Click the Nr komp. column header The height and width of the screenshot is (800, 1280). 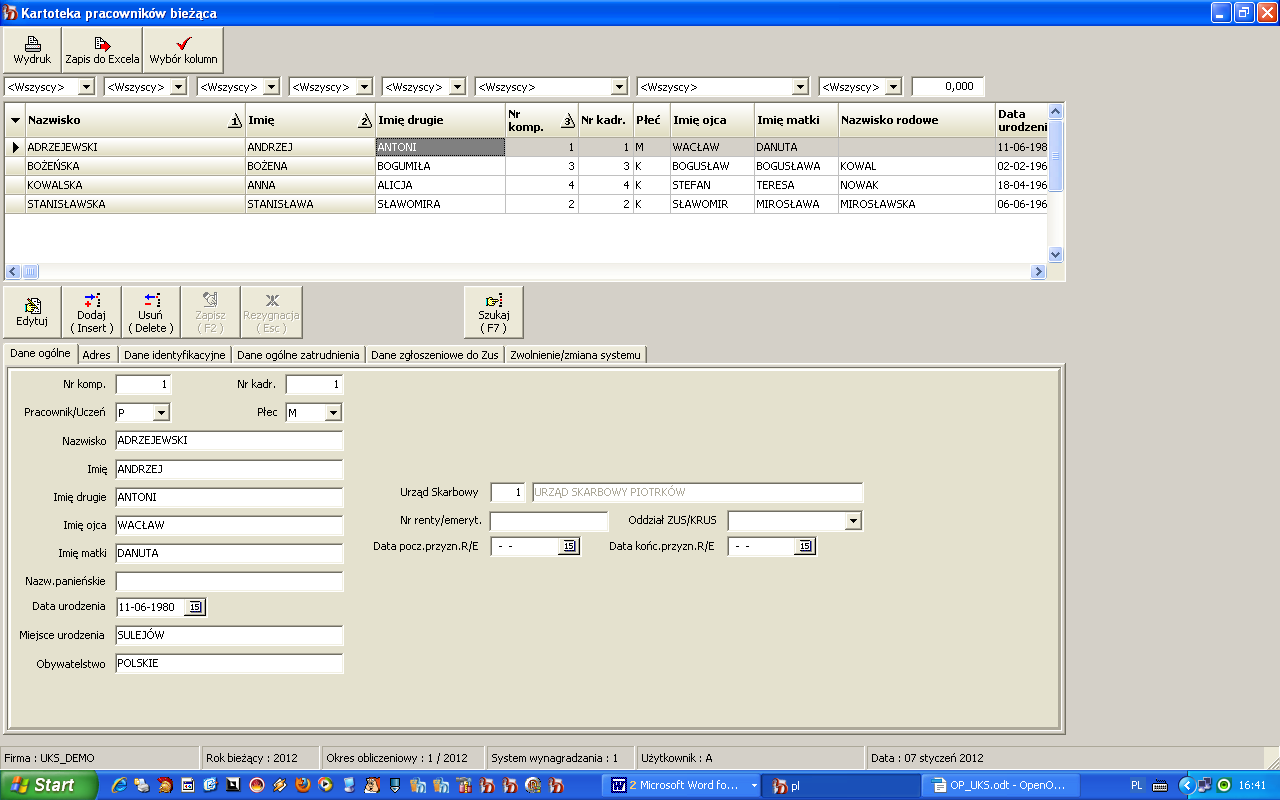click(541, 120)
